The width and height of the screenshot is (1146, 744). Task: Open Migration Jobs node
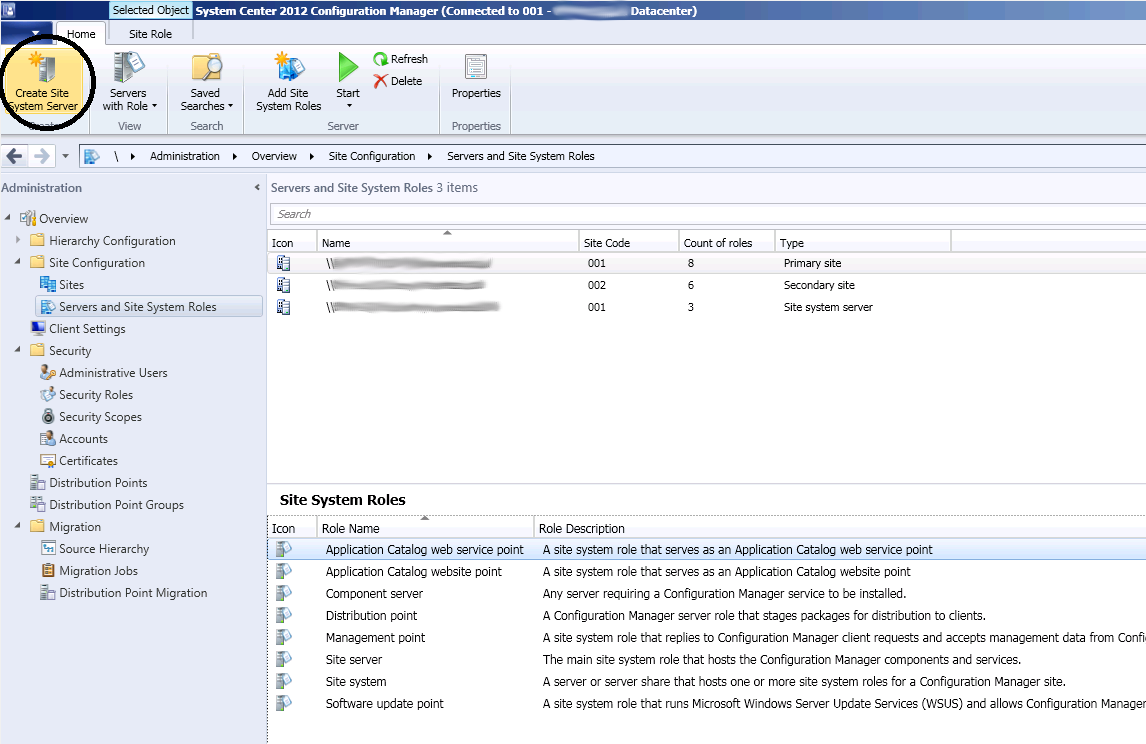click(89, 571)
